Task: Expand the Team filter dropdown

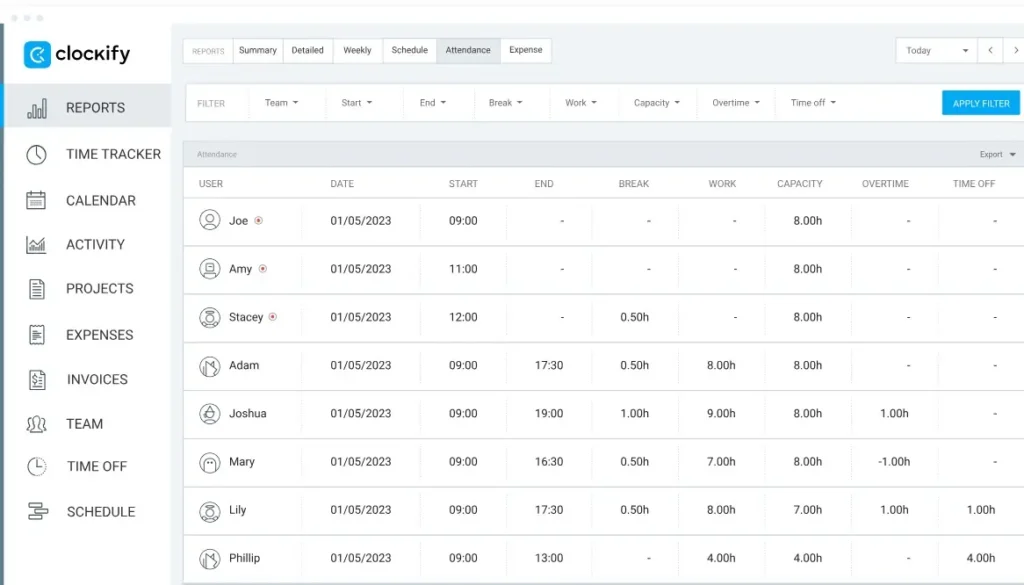Action: [x=281, y=103]
